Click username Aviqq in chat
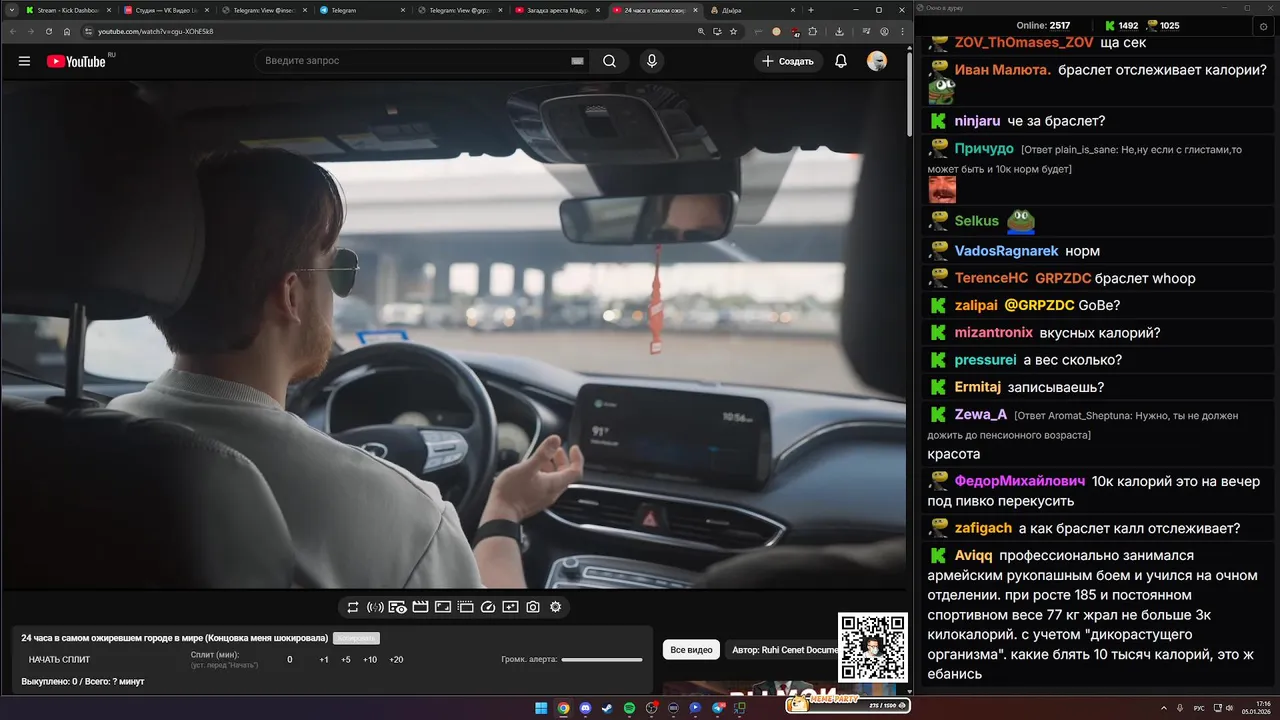The width and height of the screenshot is (1280, 720). pyautogui.click(x=974, y=555)
